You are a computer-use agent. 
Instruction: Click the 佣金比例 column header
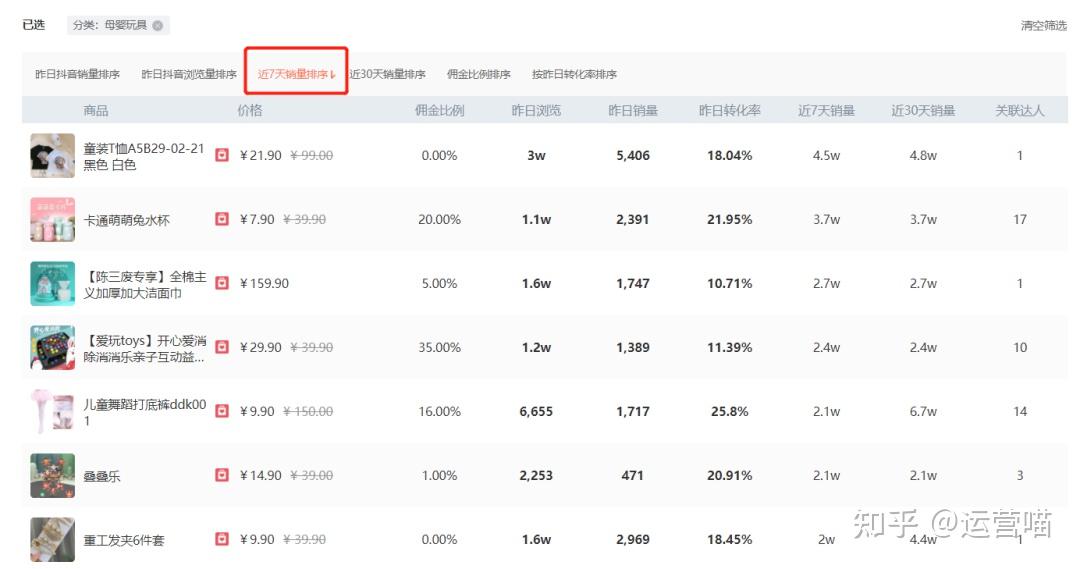pyautogui.click(x=439, y=110)
